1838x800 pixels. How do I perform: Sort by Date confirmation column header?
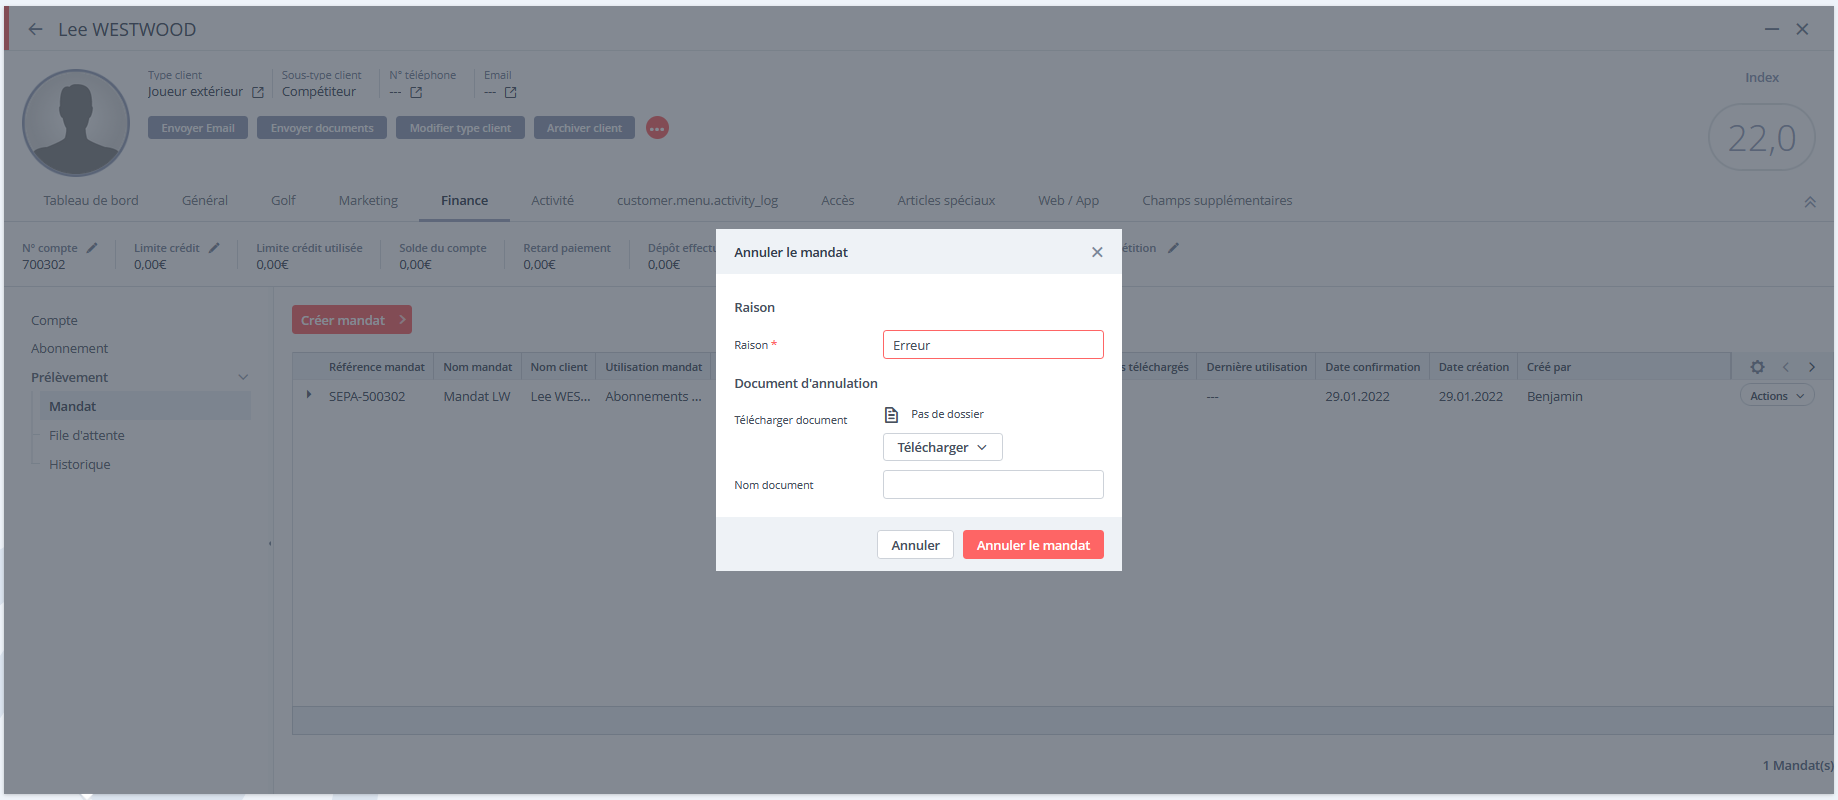click(1372, 367)
